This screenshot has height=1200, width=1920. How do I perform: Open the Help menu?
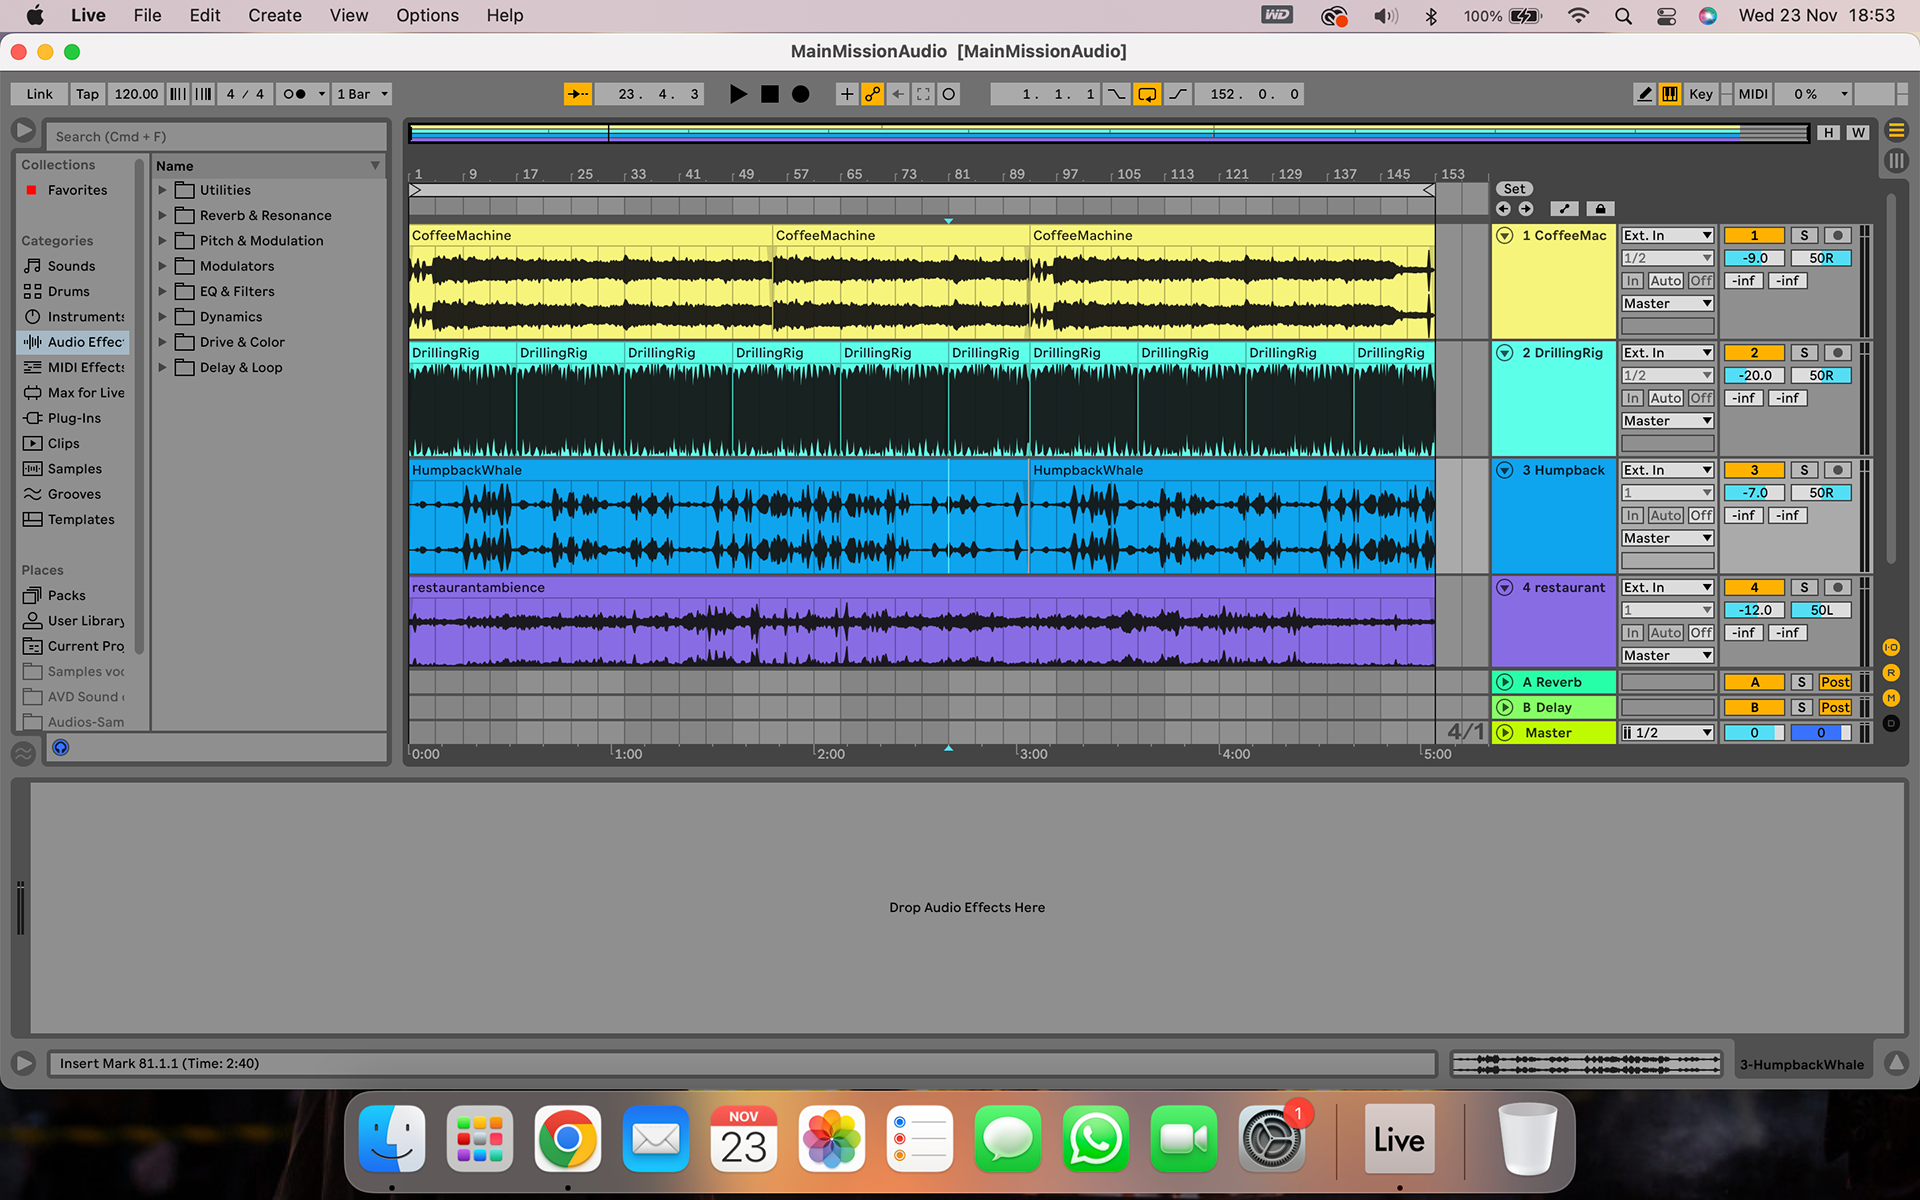(x=505, y=15)
